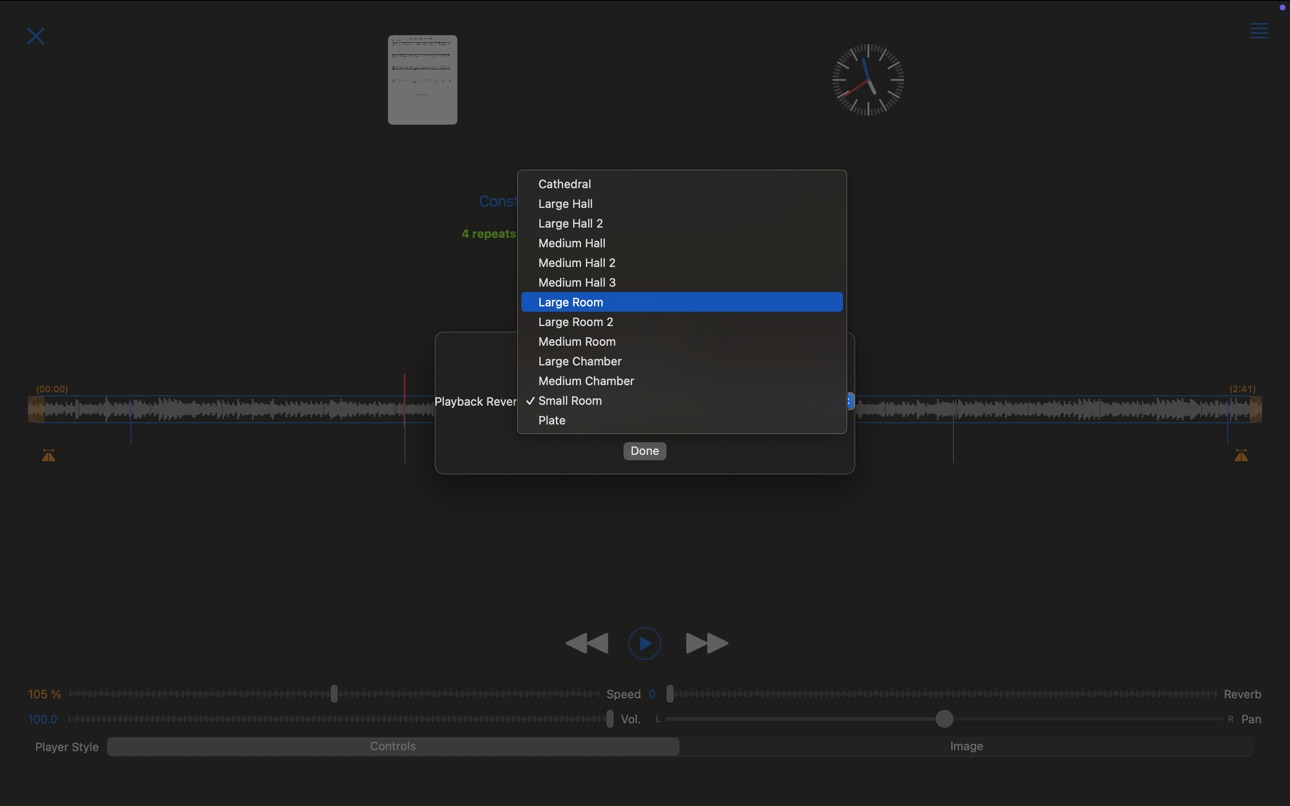Click the right orange loop end marker
The width and height of the screenshot is (1290, 806).
[x=1241, y=456]
